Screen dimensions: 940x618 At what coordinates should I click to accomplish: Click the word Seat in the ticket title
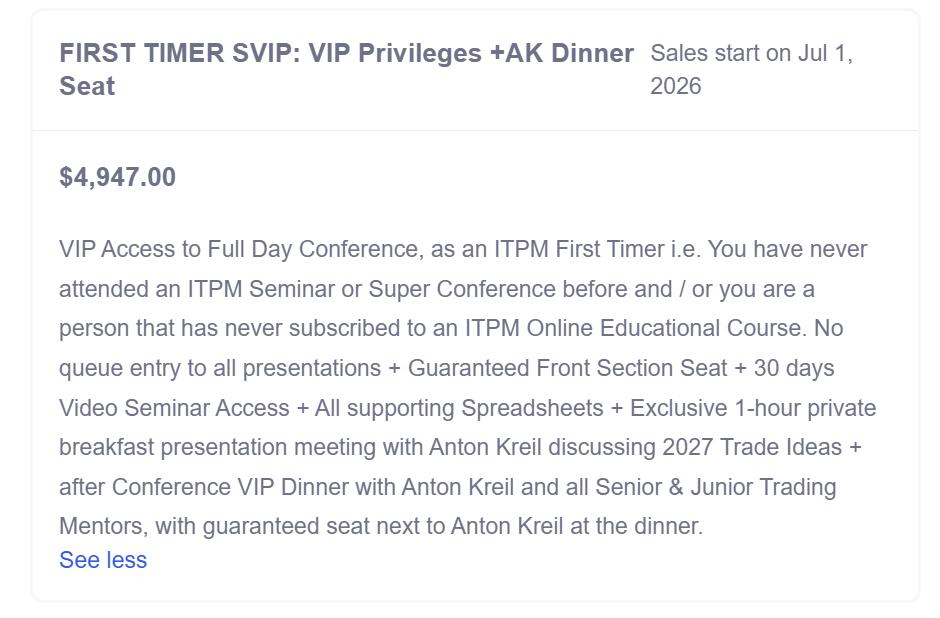(87, 86)
